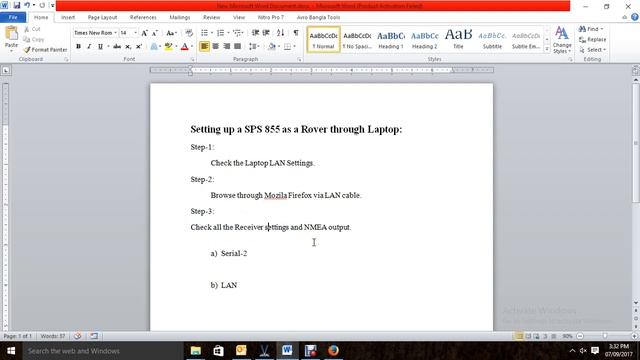Apply the Heading 2 style

[424, 40]
